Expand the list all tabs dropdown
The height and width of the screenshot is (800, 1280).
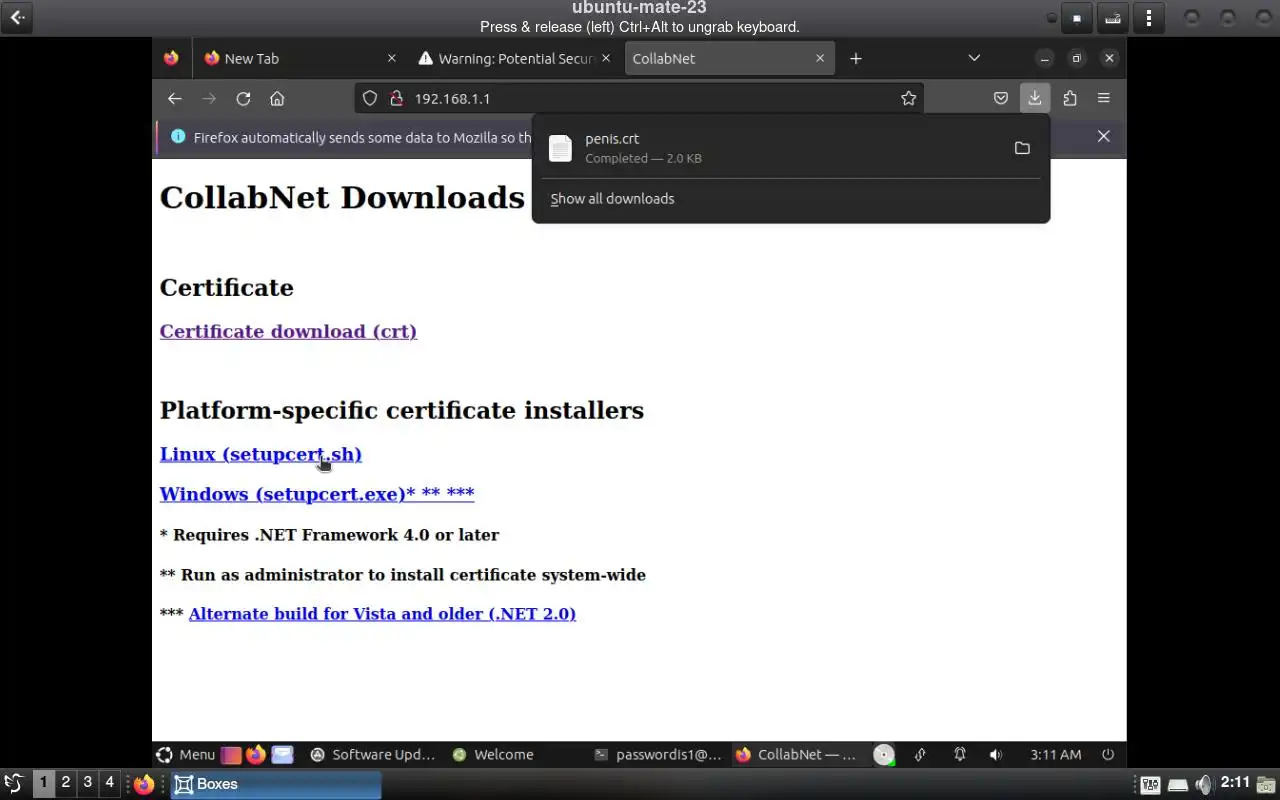[x=974, y=58]
